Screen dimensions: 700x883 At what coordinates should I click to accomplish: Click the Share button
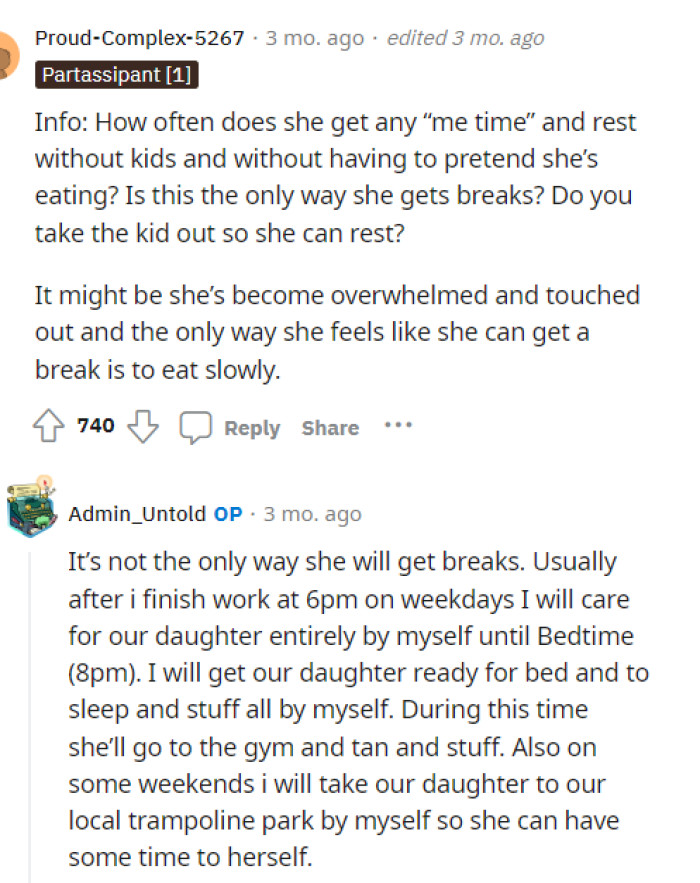329,428
